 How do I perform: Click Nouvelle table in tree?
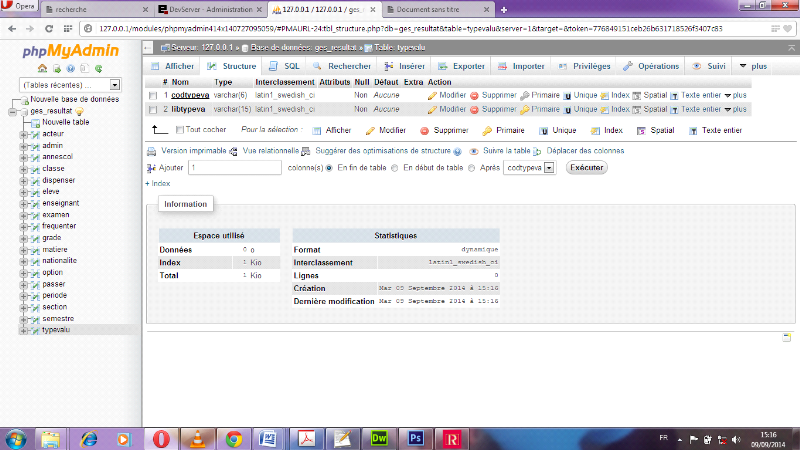point(65,122)
